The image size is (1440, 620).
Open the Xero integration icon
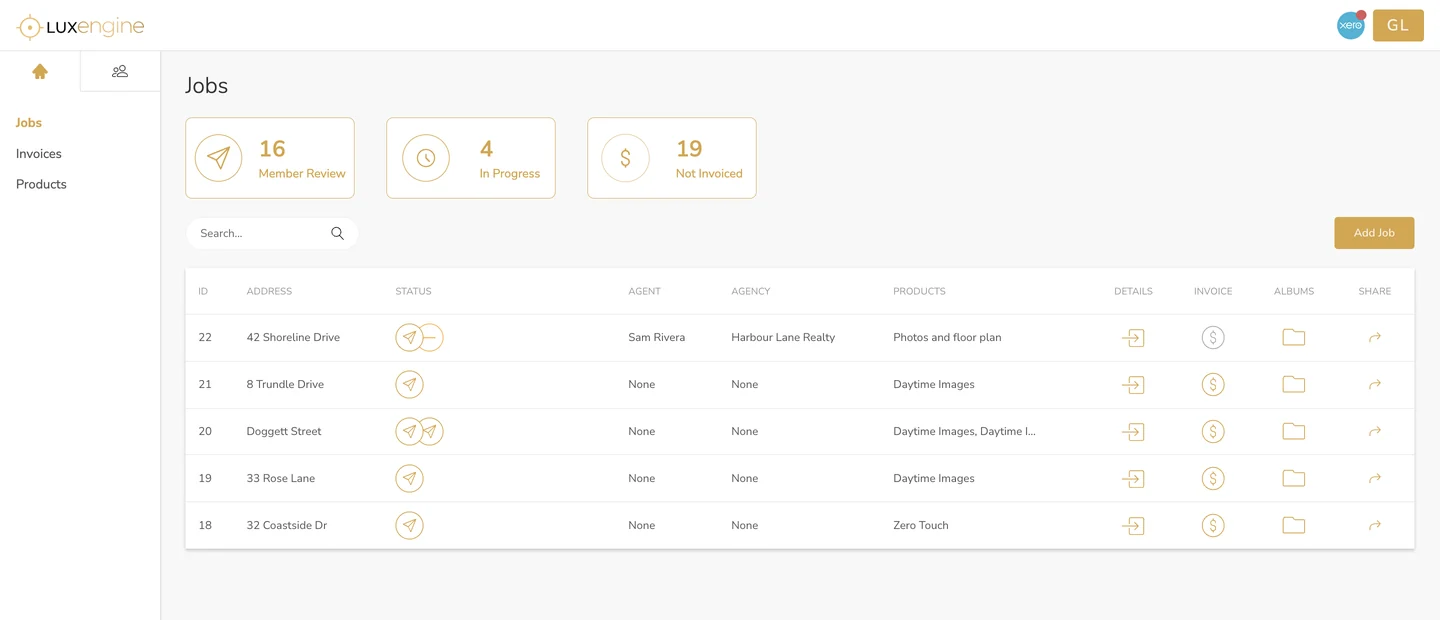[x=1351, y=26]
